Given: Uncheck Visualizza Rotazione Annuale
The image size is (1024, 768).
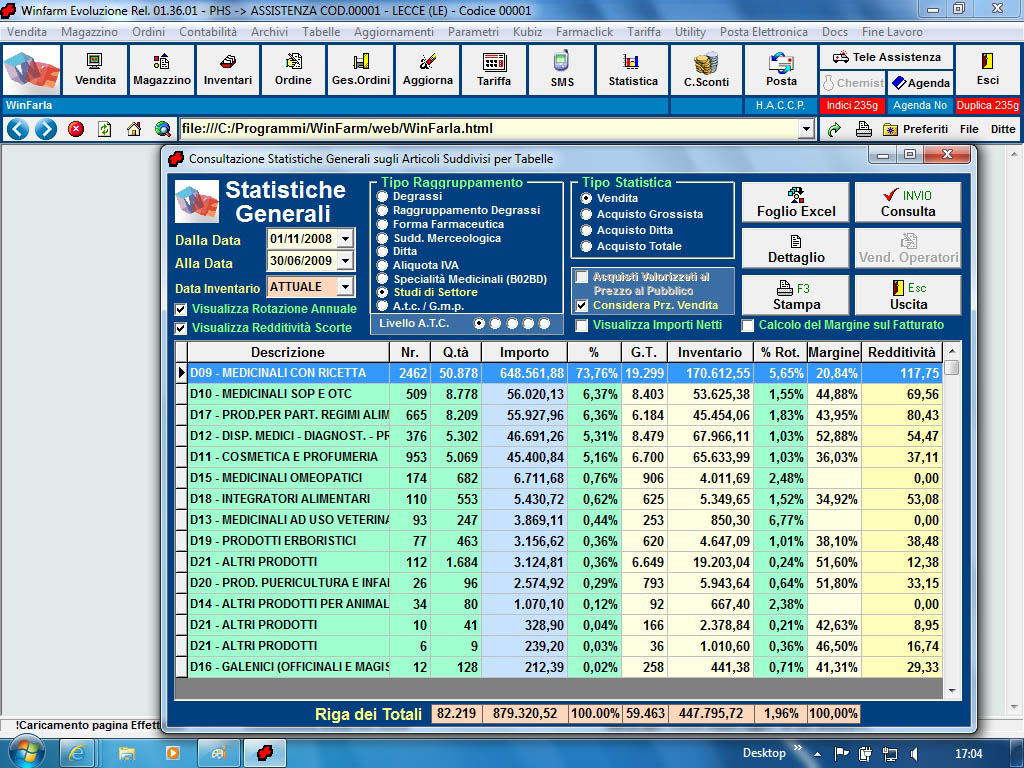Looking at the screenshot, I should point(181,309).
